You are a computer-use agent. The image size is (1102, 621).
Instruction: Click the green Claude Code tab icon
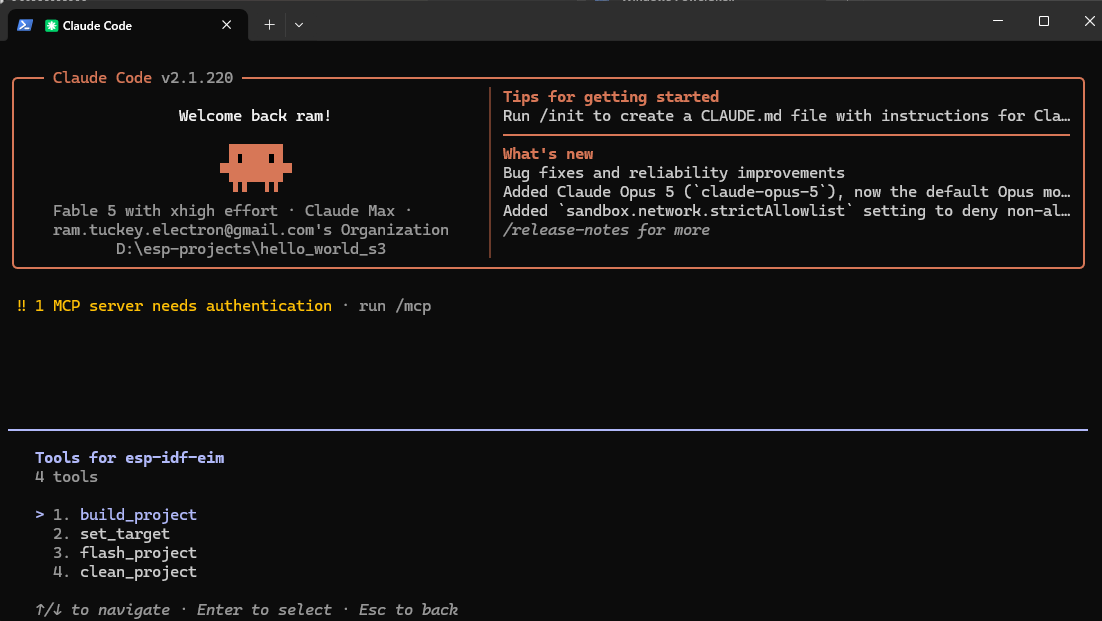click(x=51, y=25)
